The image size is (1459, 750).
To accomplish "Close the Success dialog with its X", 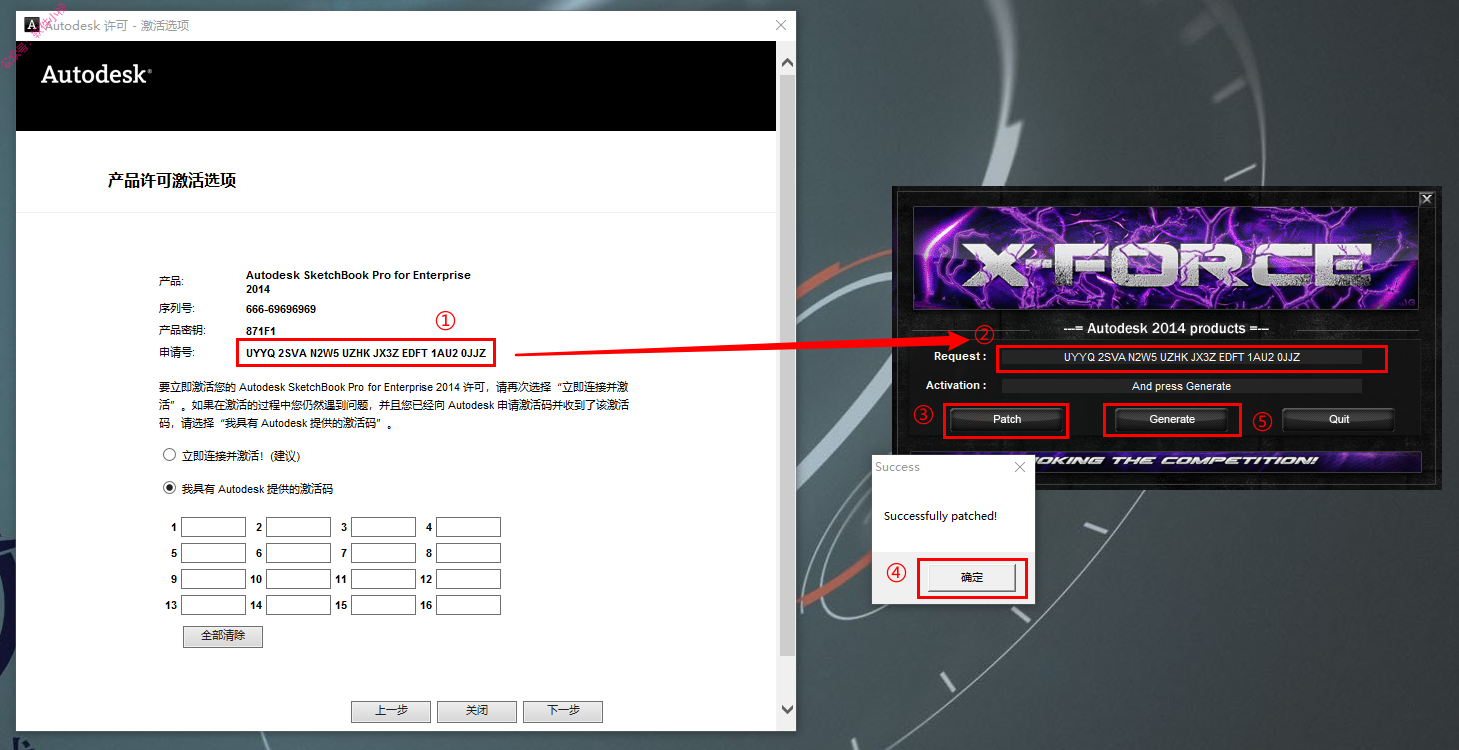I will [x=1020, y=467].
